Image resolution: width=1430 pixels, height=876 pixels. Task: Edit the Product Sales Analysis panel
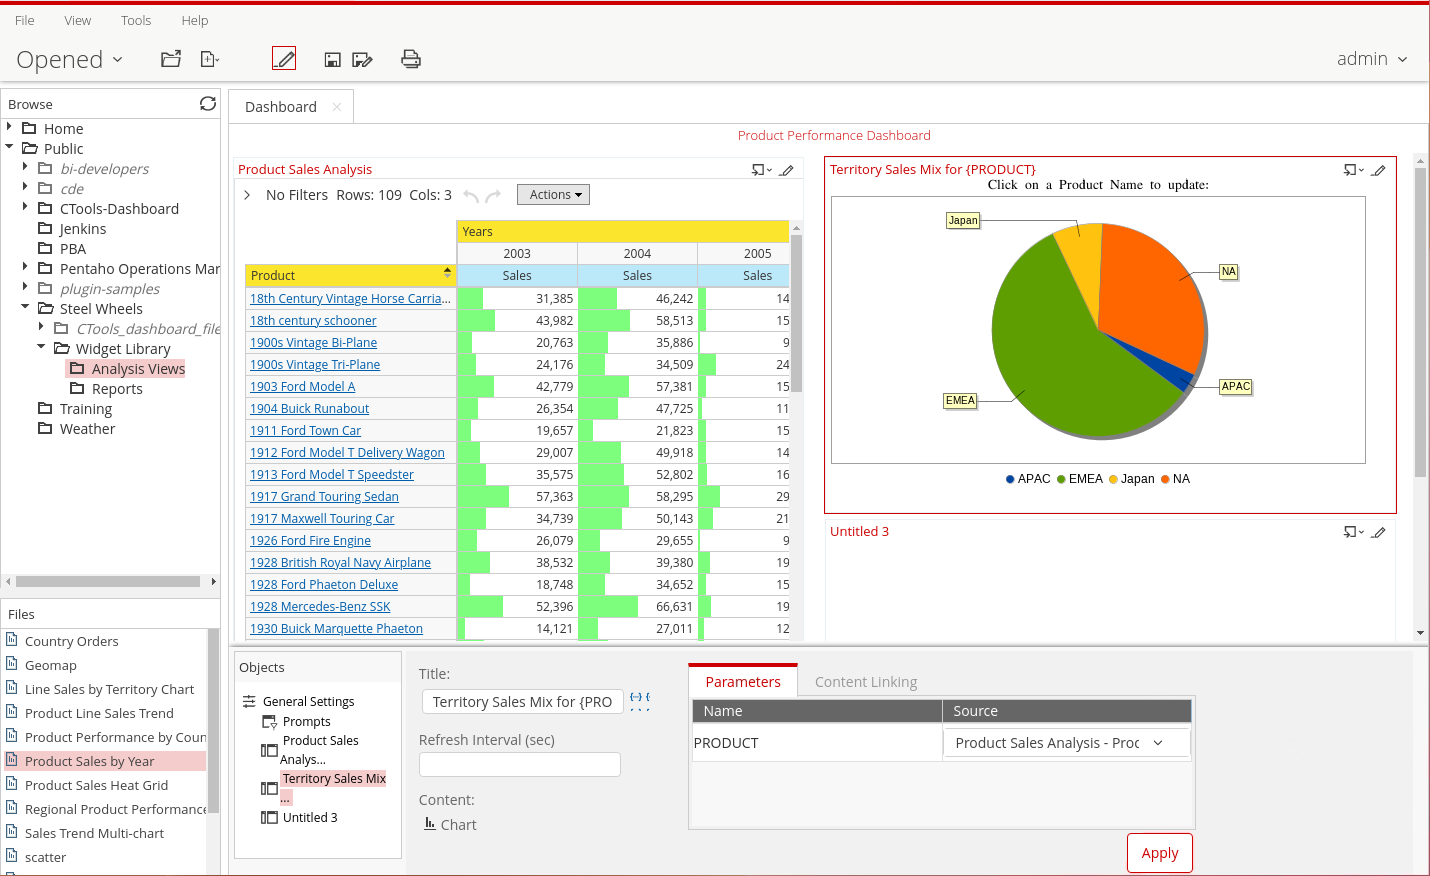tap(787, 170)
